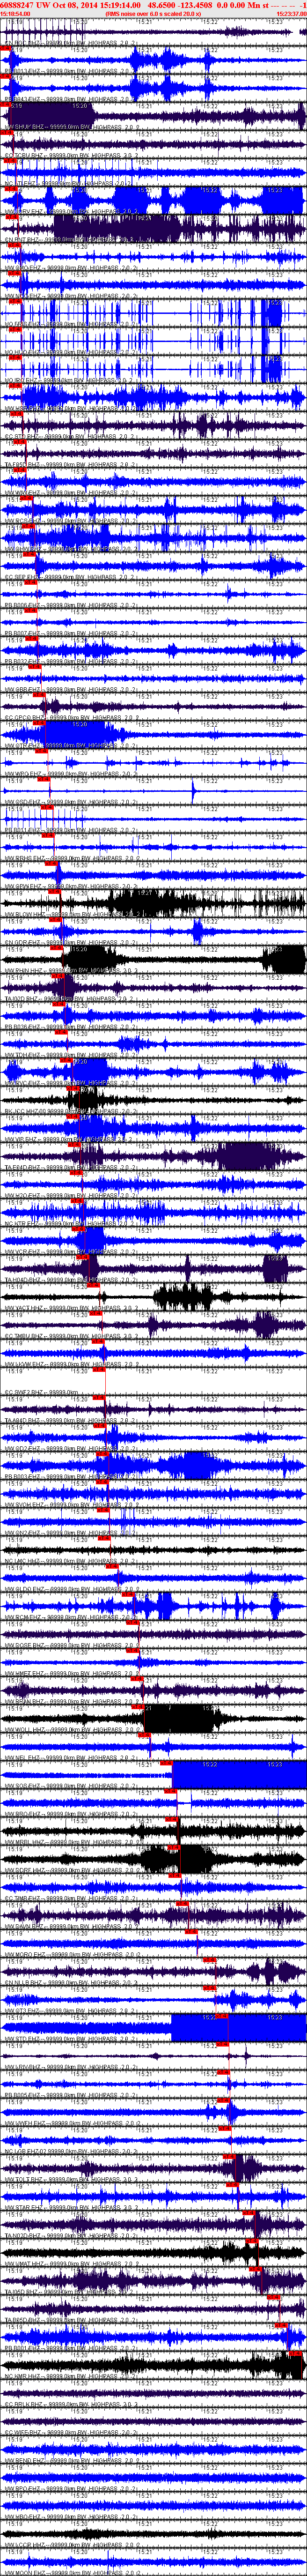Select the end time '15:23:37.00' label
This screenshot has height=2576, width=307.
(291, 14)
